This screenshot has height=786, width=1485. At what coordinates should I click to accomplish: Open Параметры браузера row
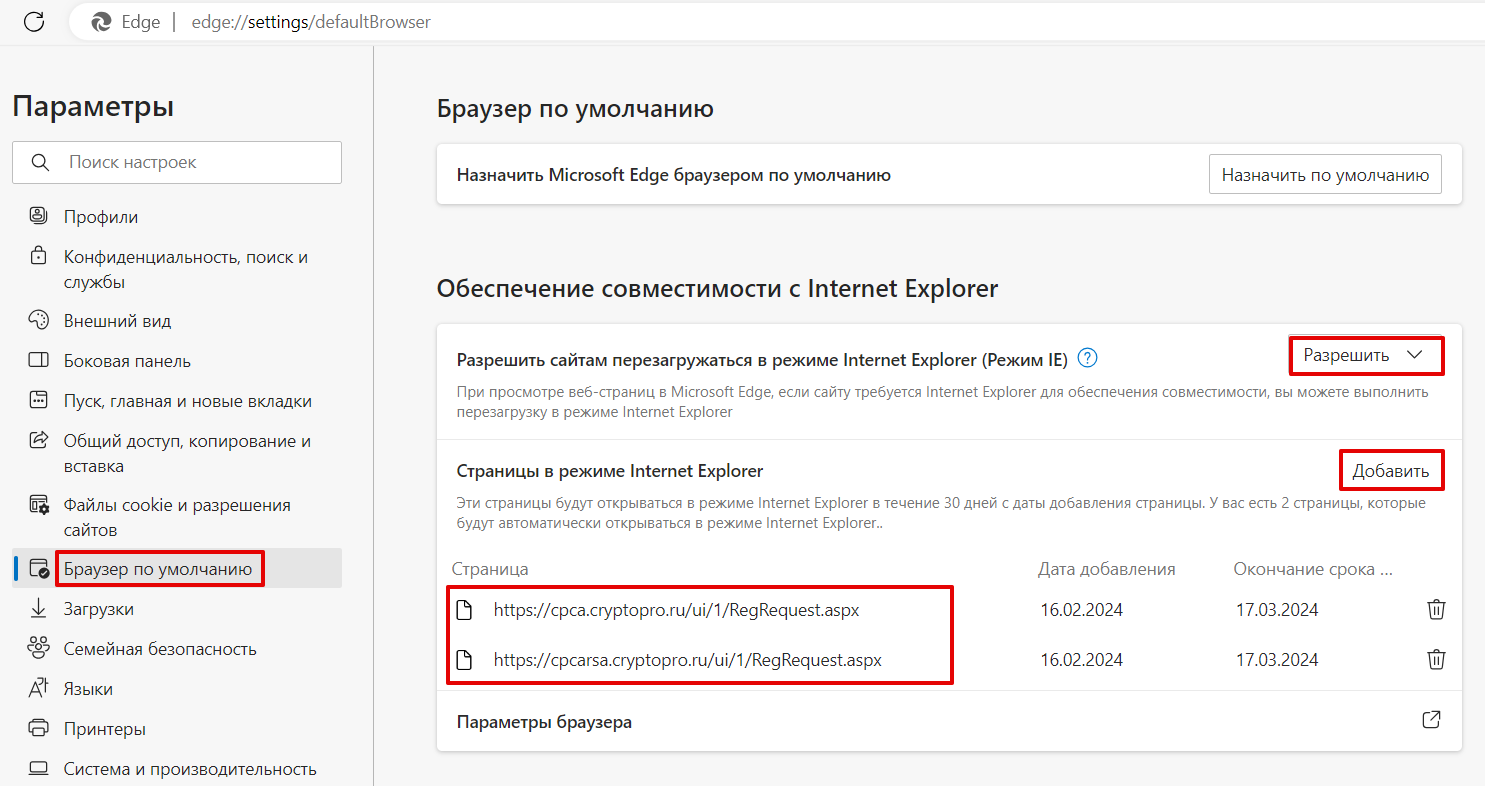pos(949,721)
